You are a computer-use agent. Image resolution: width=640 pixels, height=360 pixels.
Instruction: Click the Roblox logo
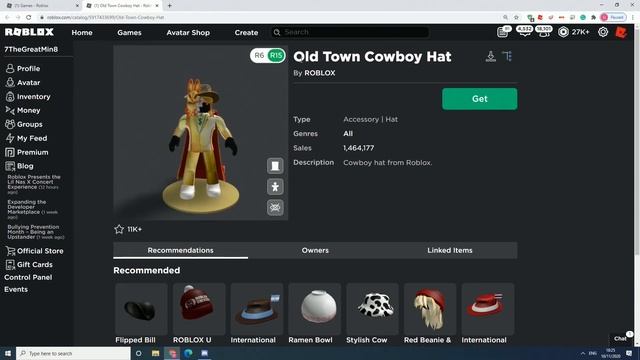pyautogui.click(x=29, y=32)
